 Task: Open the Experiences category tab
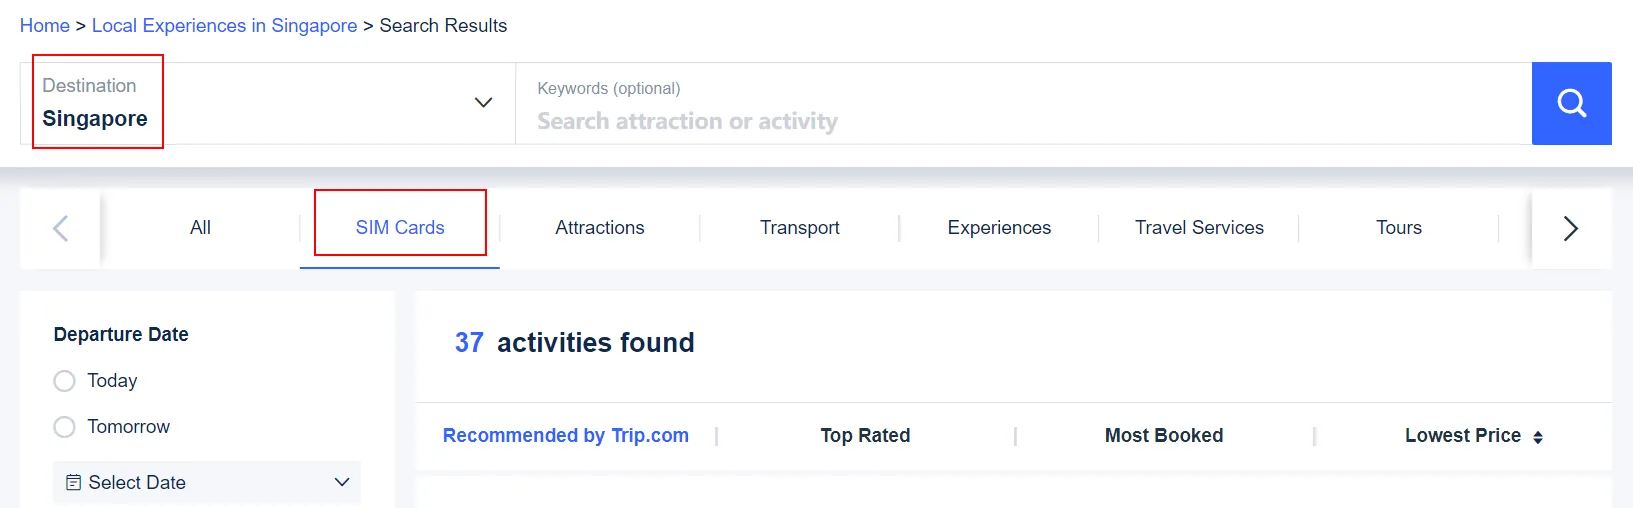coord(999,228)
